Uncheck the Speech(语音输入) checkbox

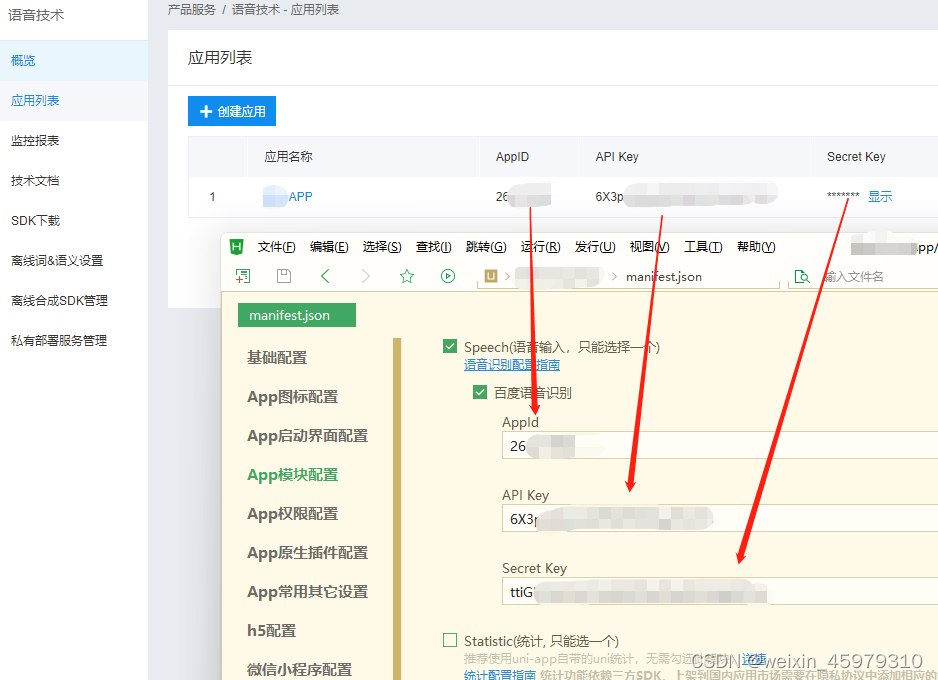[449, 347]
